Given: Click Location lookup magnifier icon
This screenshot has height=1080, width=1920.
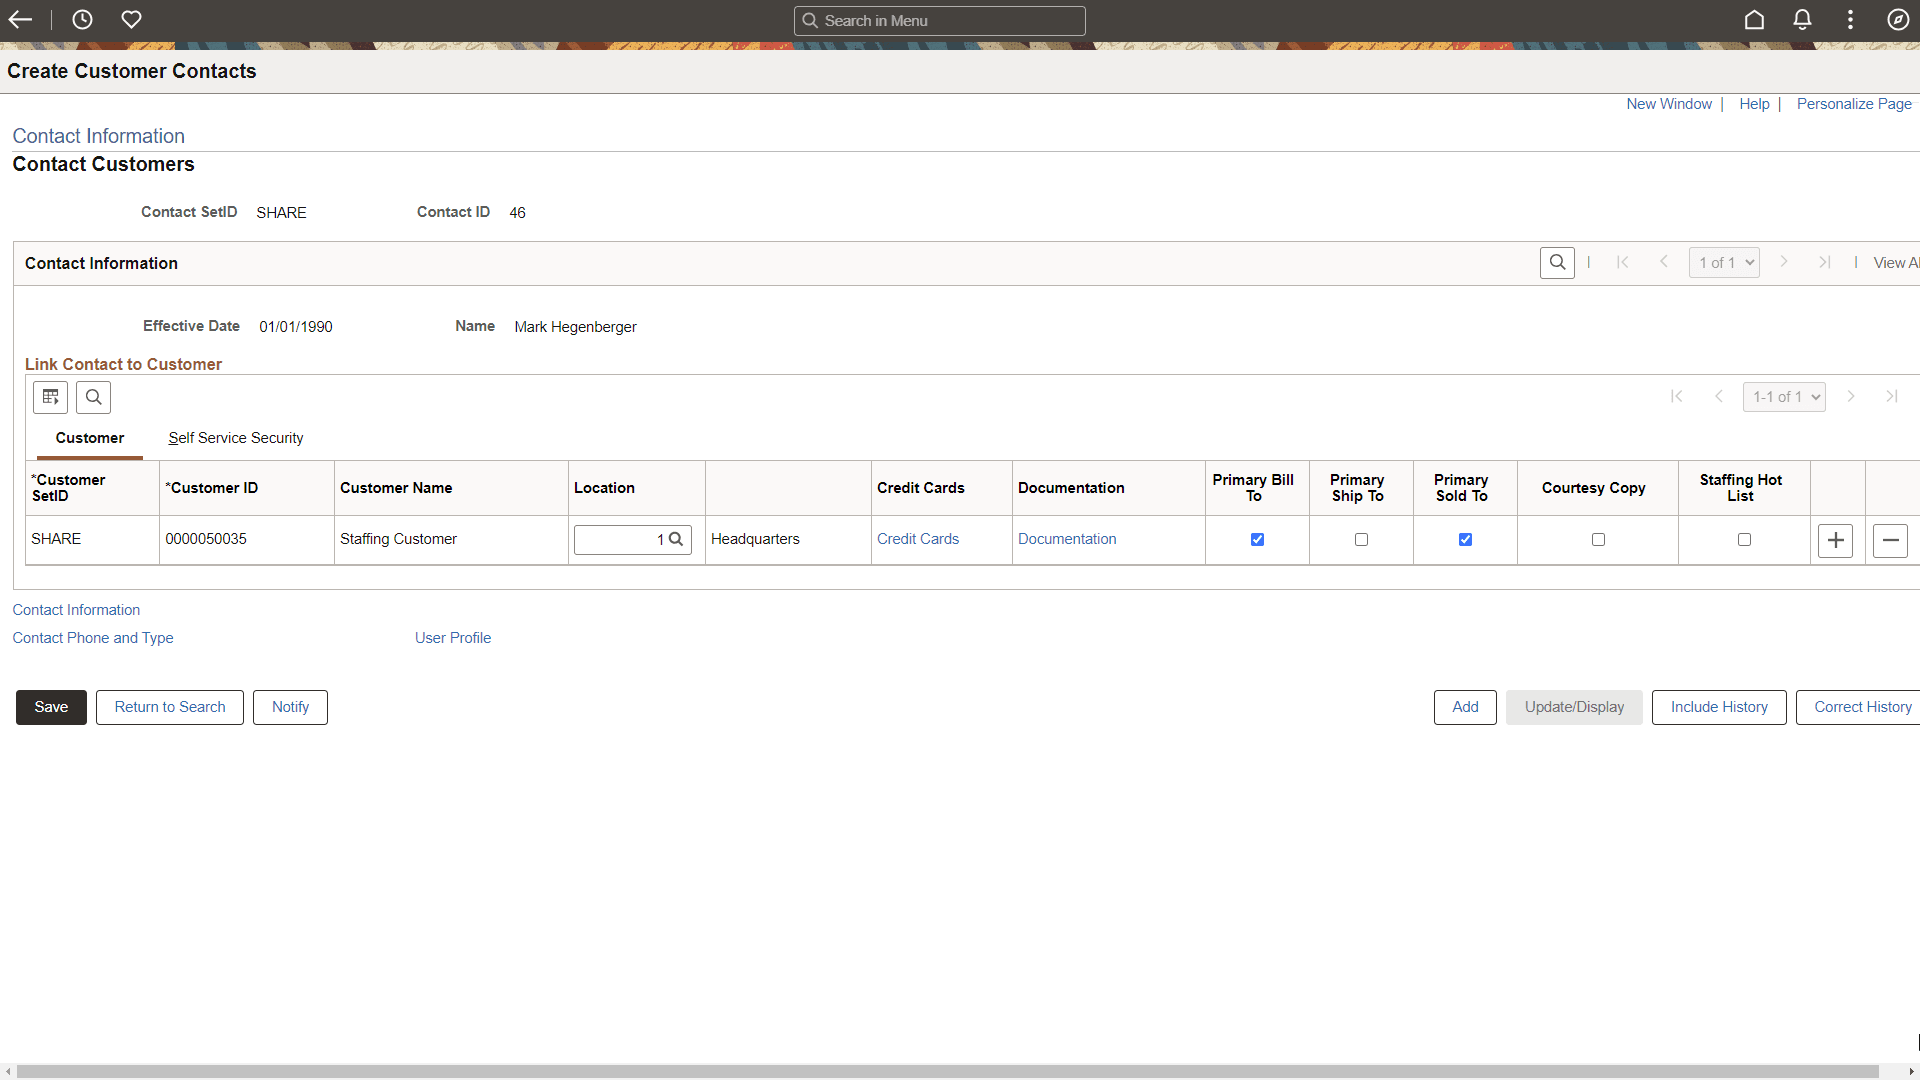Looking at the screenshot, I should pyautogui.click(x=676, y=539).
